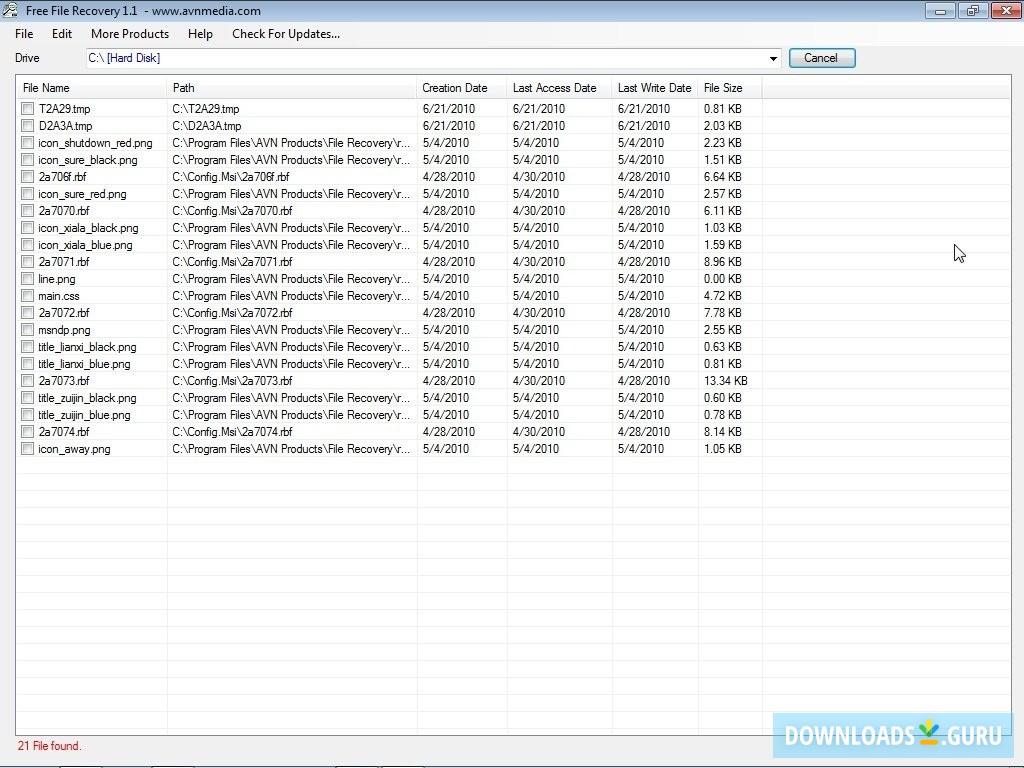Image resolution: width=1024 pixels, height=768 pixels.
Task: Select file name T2A29.tmp
Action: (65, 109)
